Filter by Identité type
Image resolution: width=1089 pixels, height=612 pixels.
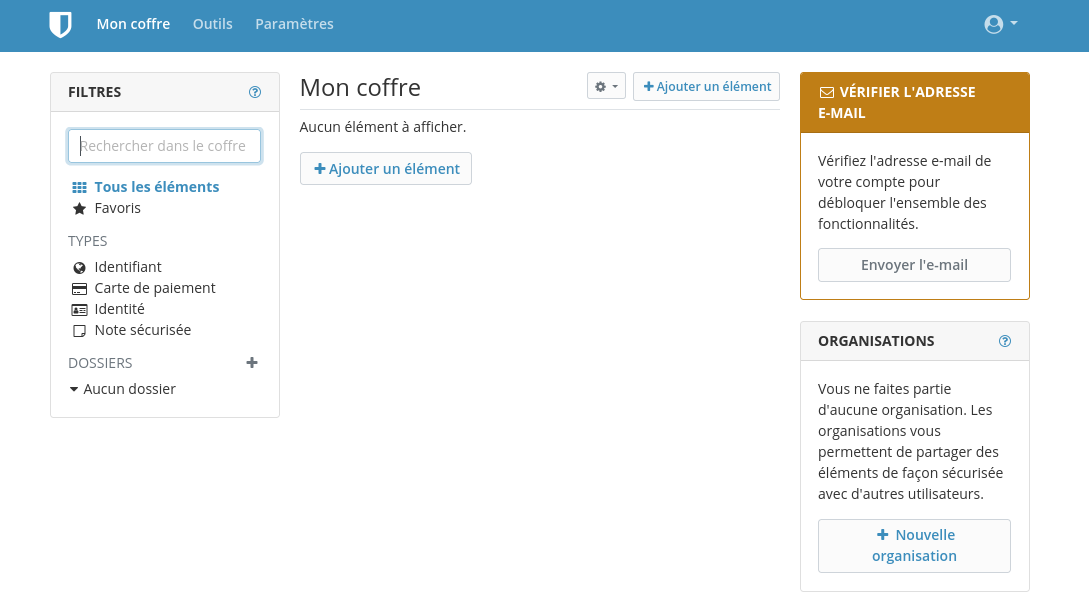(x=119, y=309)
